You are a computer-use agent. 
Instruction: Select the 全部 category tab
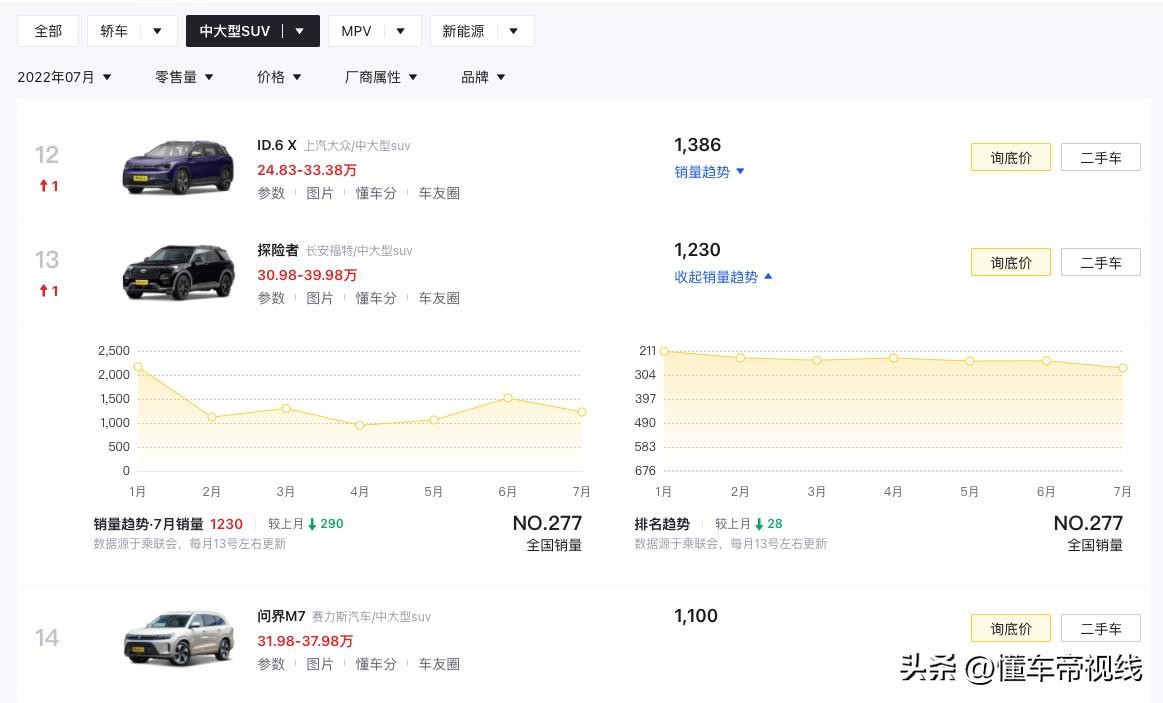48,31
